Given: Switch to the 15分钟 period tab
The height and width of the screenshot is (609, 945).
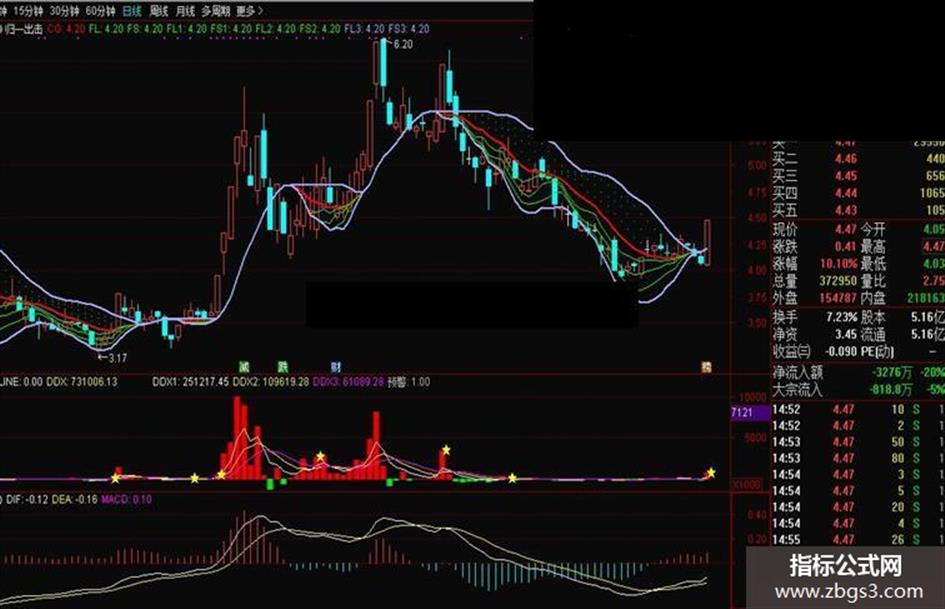Looking at the screenshot, I should coord(28,11).
